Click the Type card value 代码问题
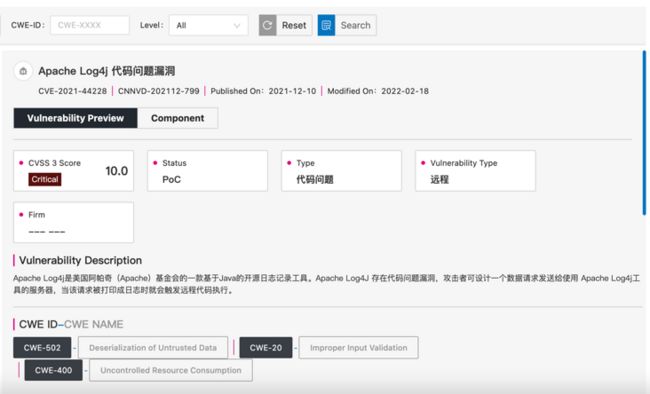Screen dimensions: 650x394 315,180
